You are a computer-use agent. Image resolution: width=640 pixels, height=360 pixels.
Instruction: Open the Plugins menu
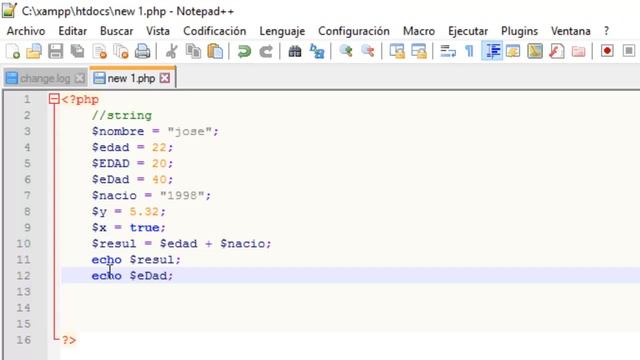tap(520, 31)
